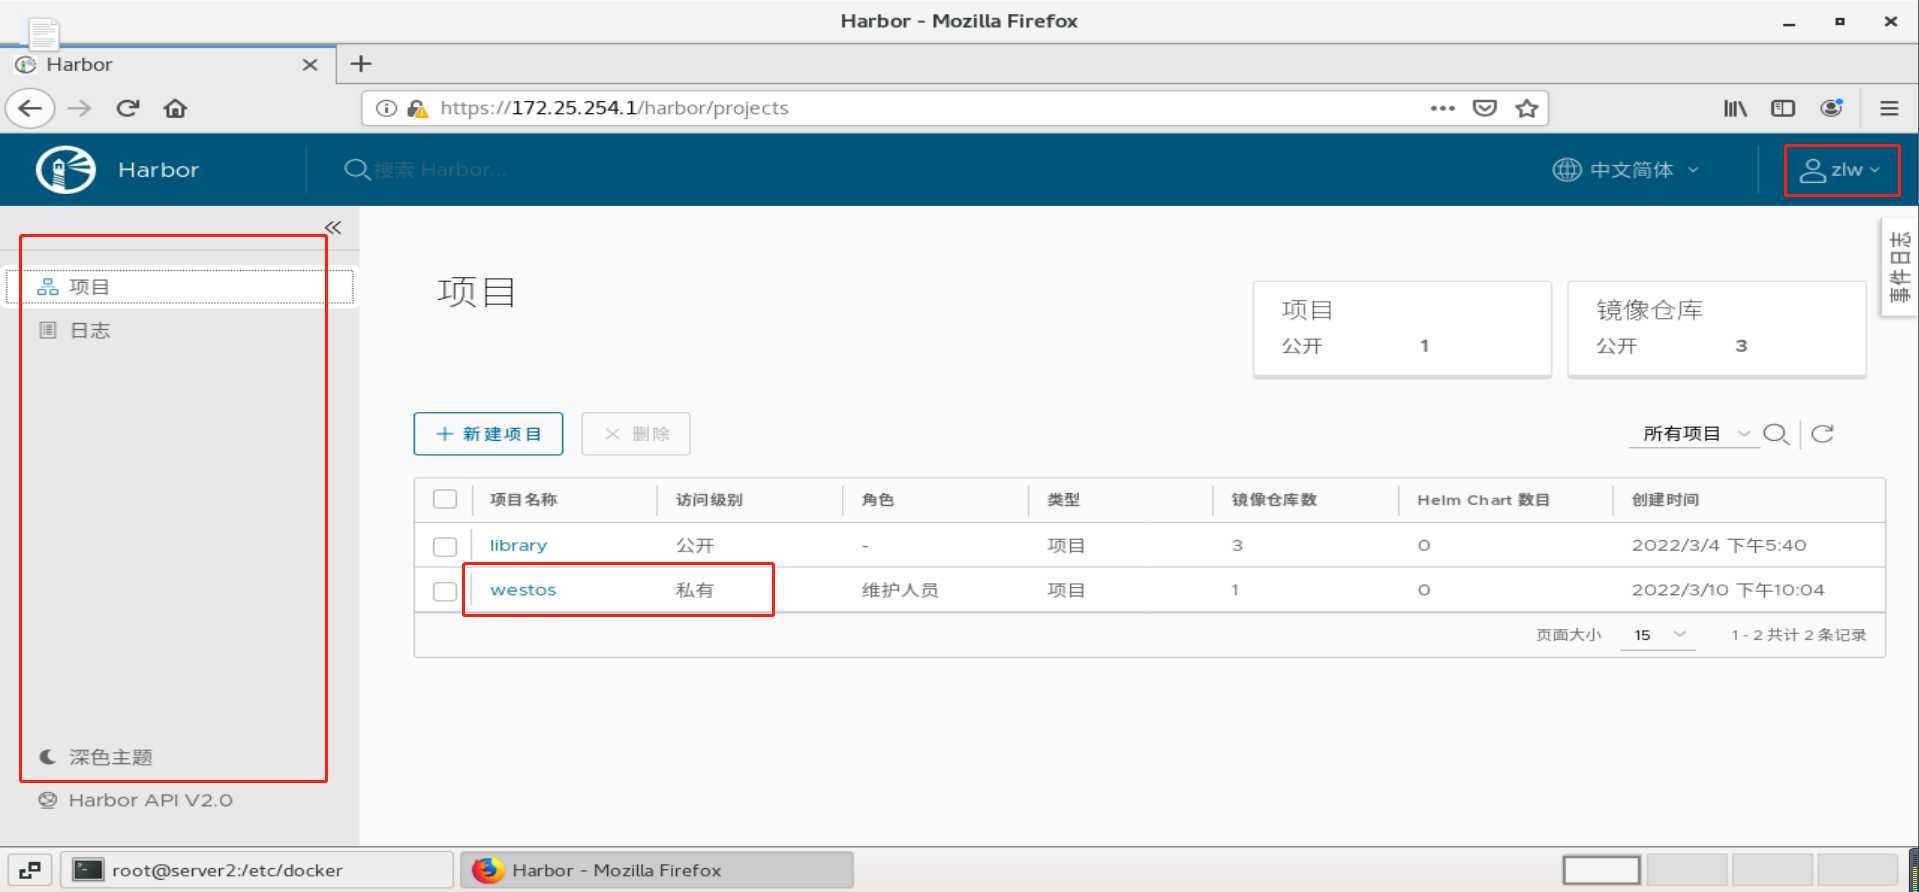Click the 2022/3/10 creation time cell

1728,590
